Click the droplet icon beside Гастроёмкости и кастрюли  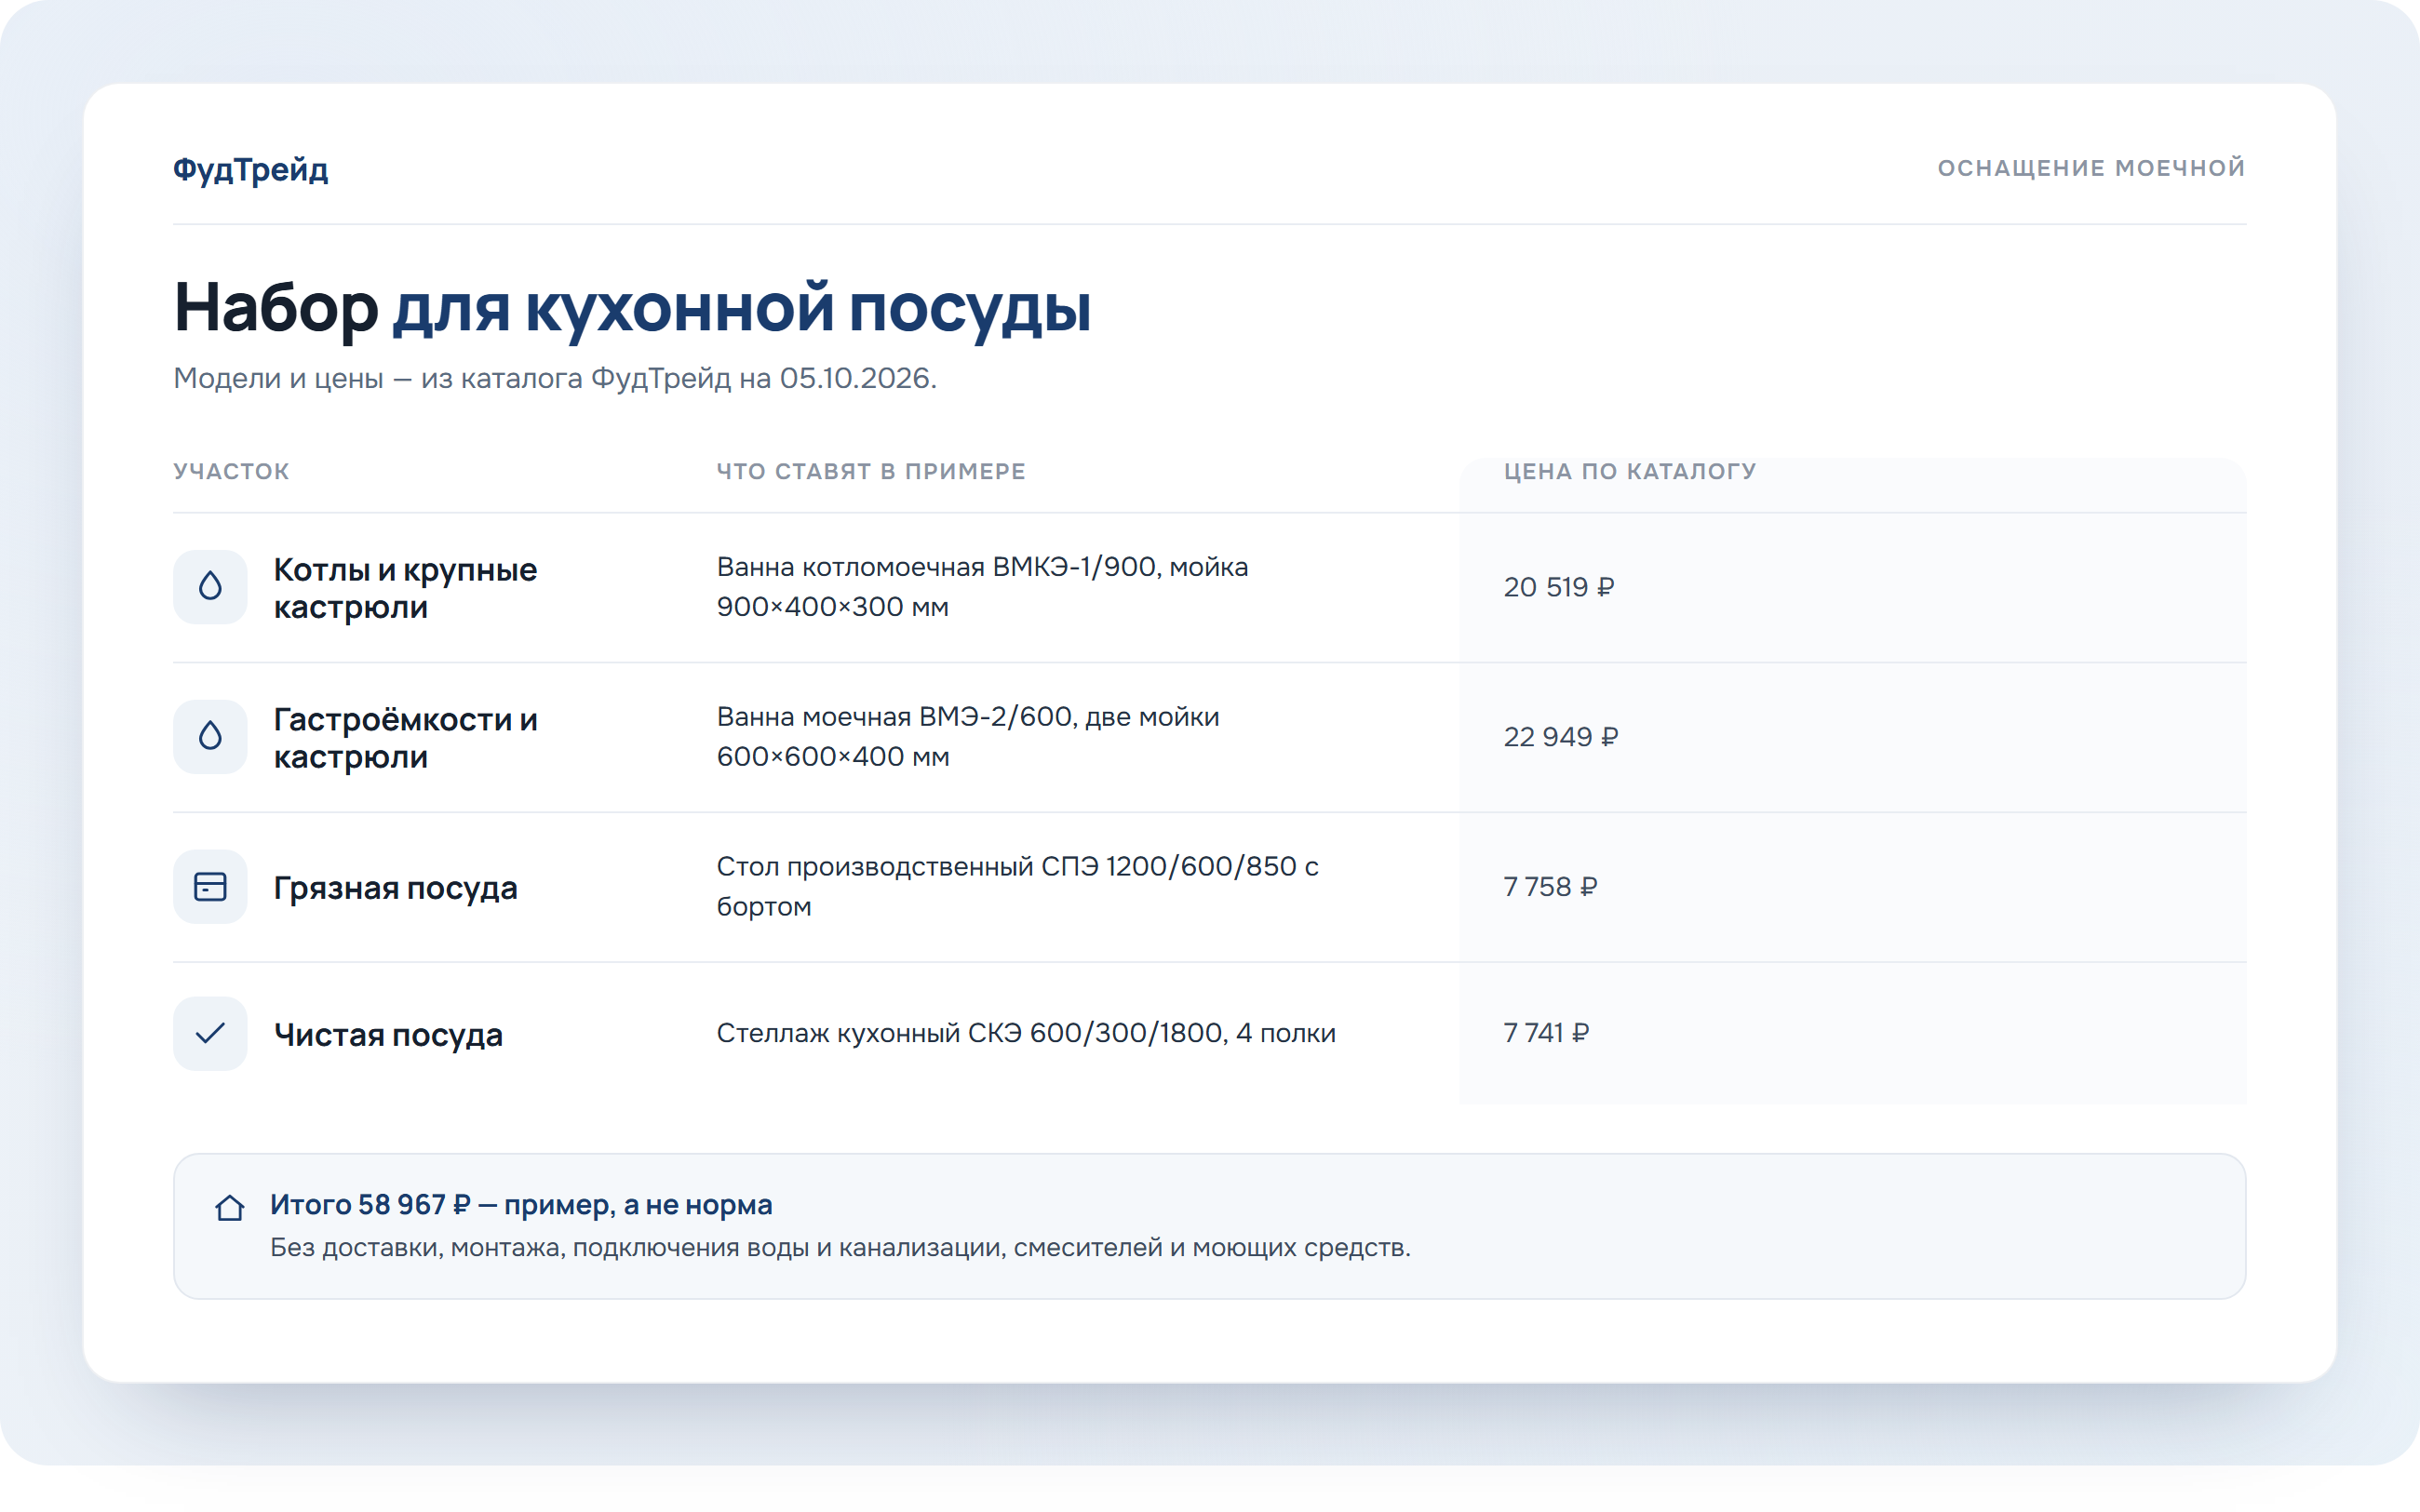pos(210,737)
